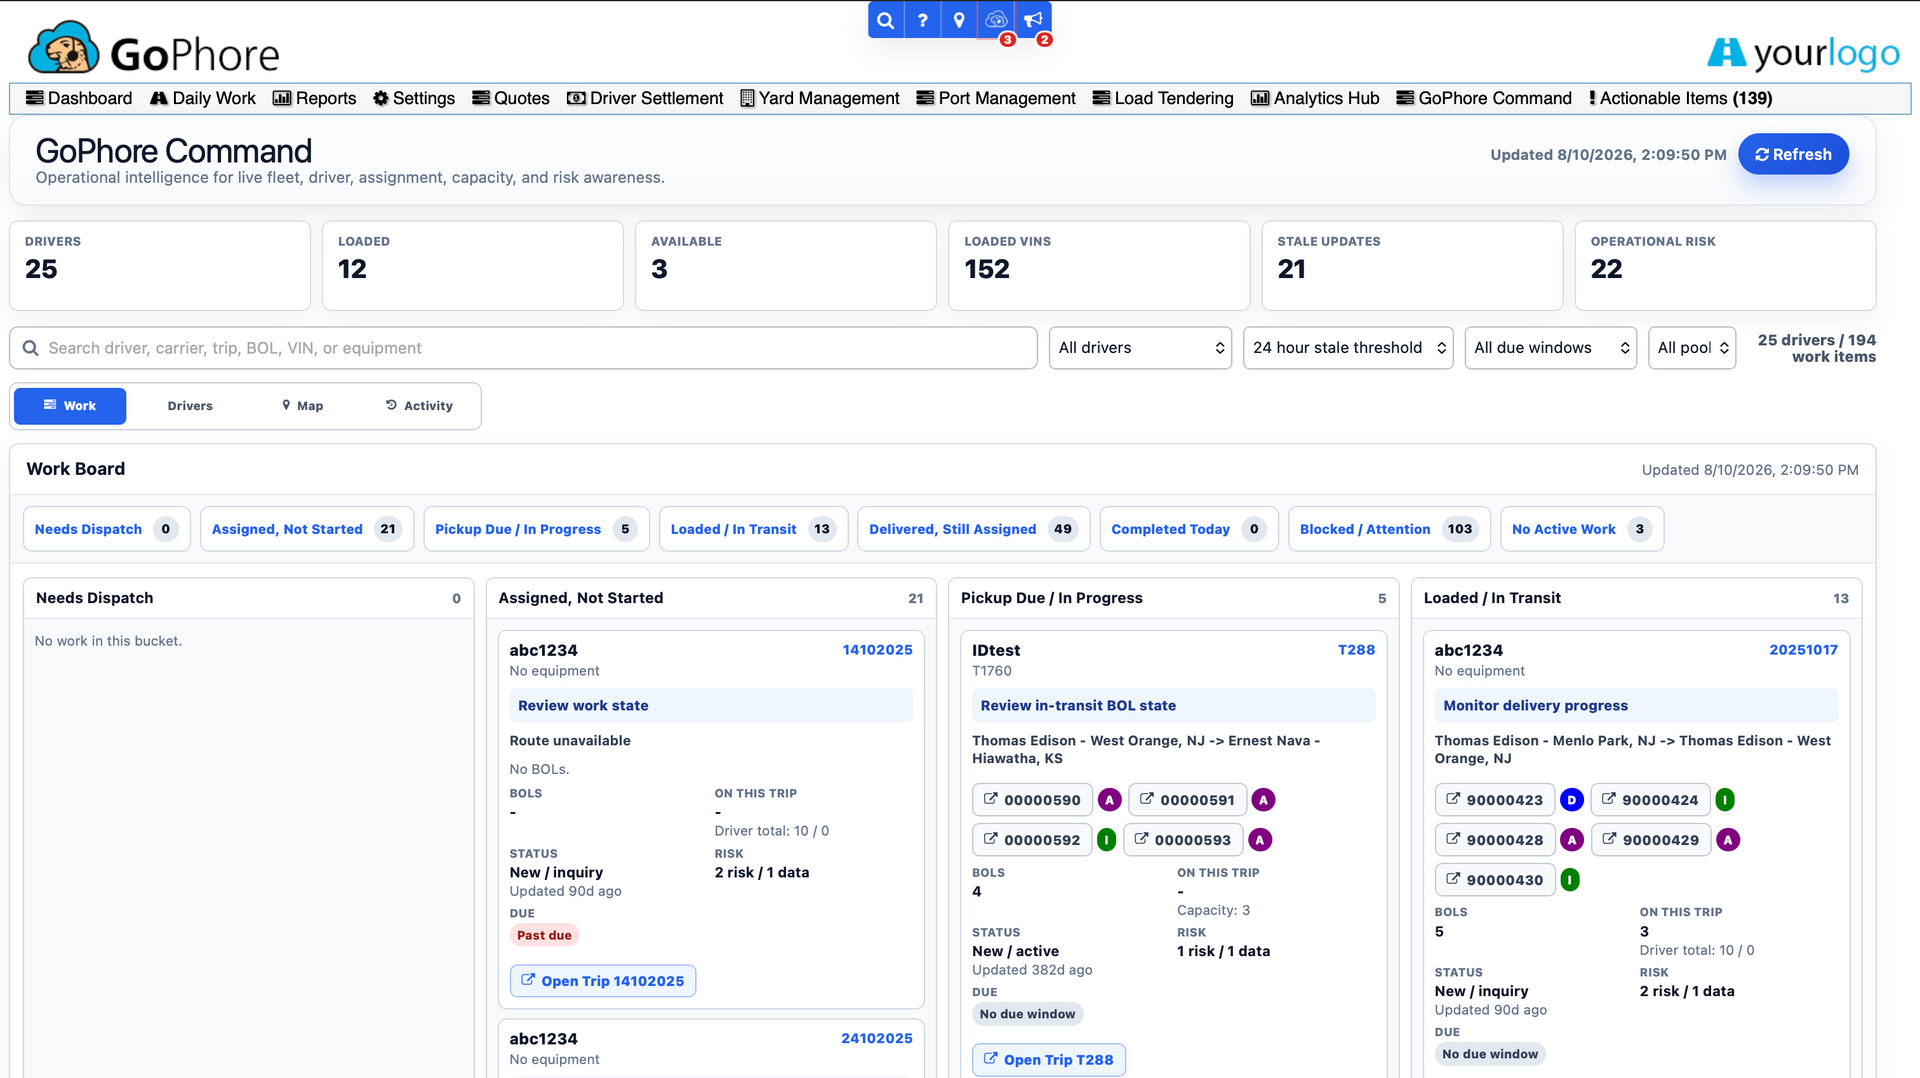1920x1078 pixels.
Task: Open Yard Management menu
Action: click(820, 98)
